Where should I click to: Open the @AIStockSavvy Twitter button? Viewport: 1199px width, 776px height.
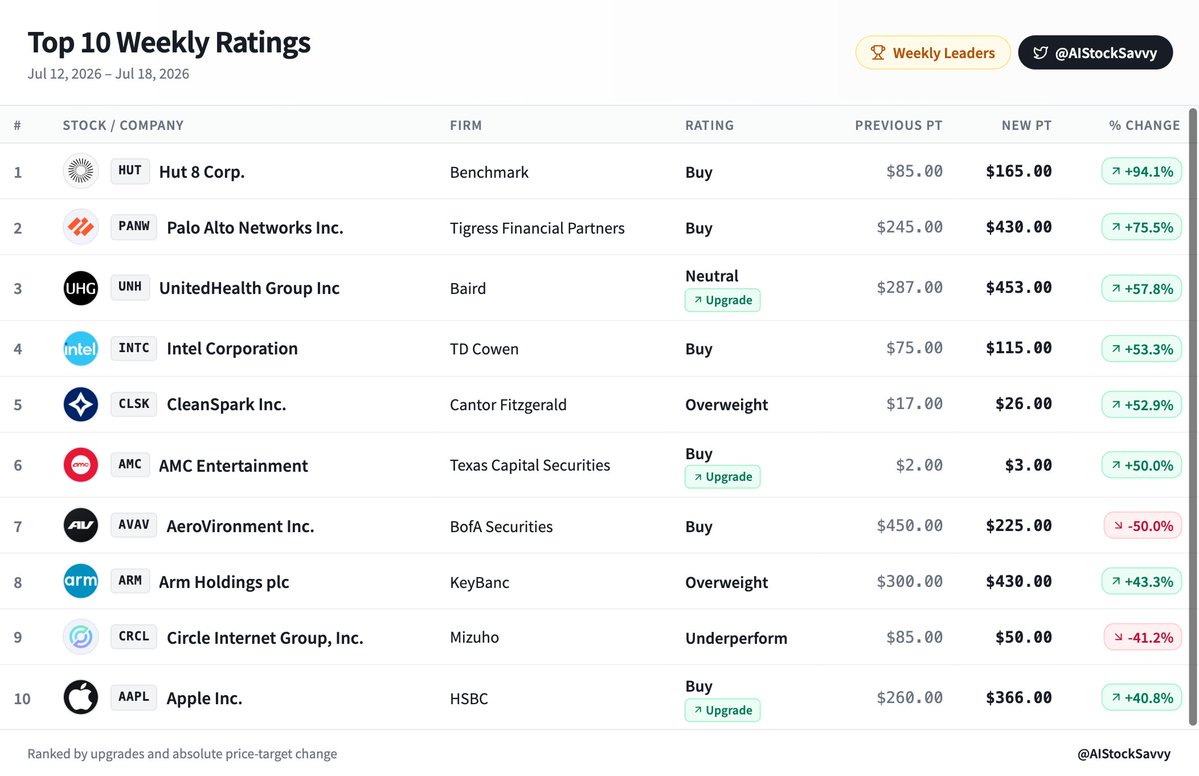pyautogui.click(x=1095, y=53)
